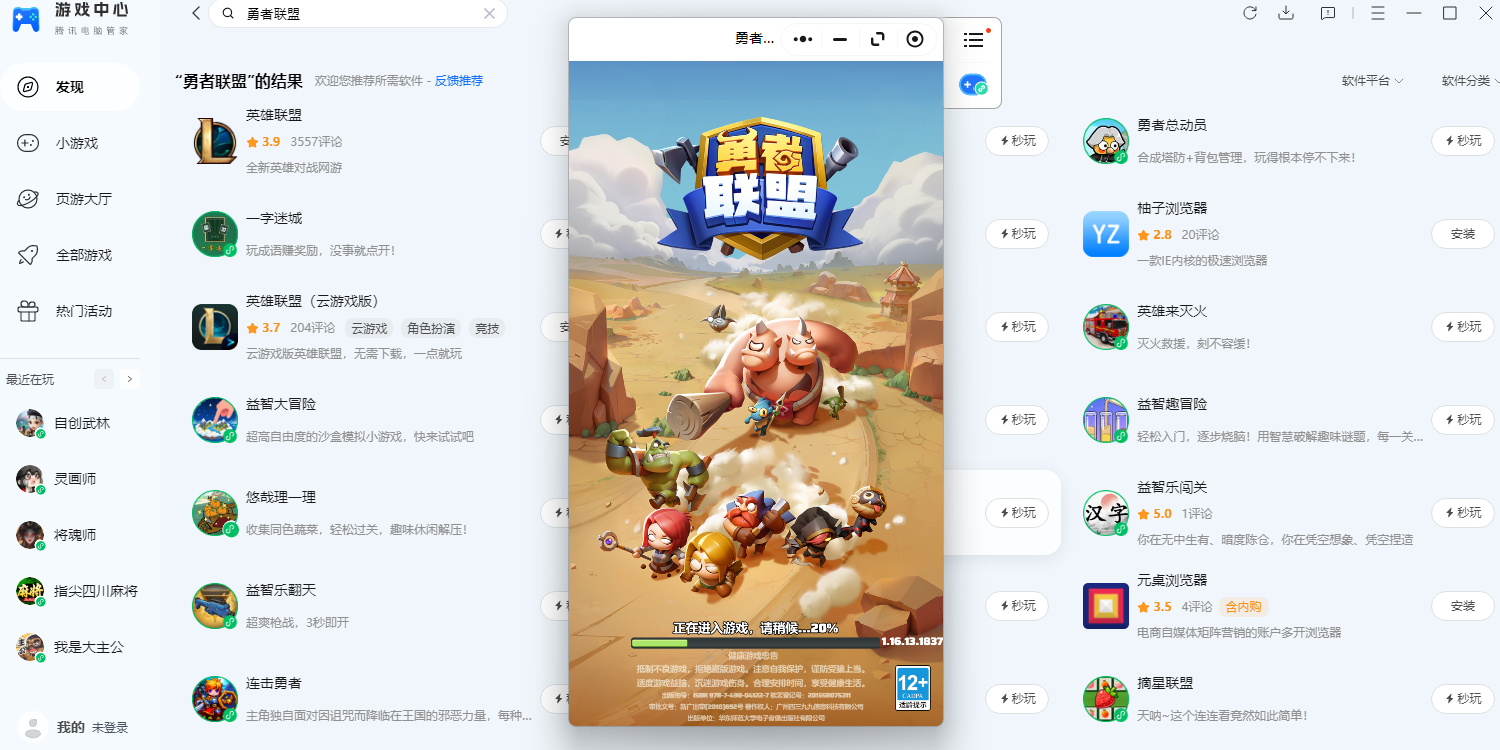
Task: Minimize the 勇者联盟 mini-game window
Action: point(840,39)
